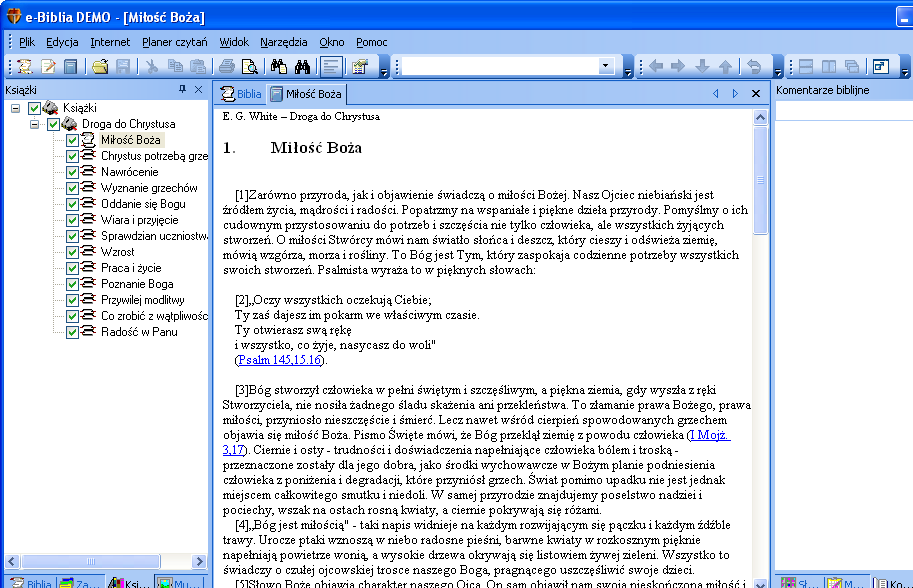Click the tile horizontally windows icon
The image size is (913, 588).
pyautogui.click(x=806, y=66)
